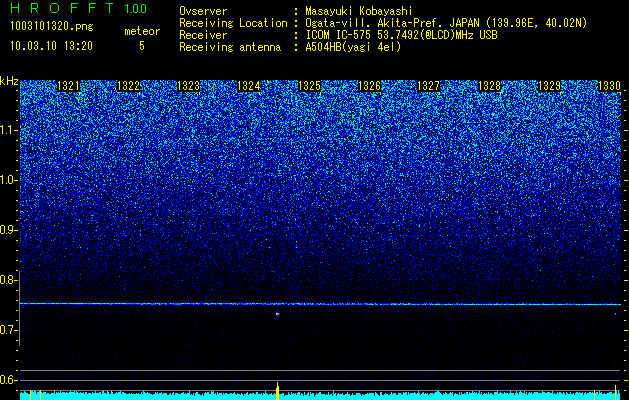This screenshot has width=629, height=400.
Task: Click the 1326 time marker
Action: tap(369, 86)
